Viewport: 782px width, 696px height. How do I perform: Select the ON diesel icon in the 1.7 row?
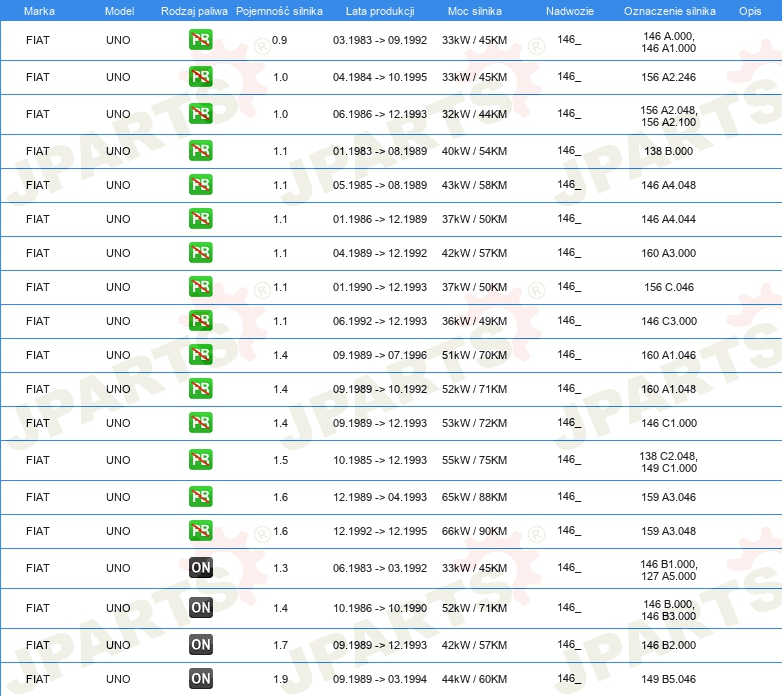(x=200, y=645)
